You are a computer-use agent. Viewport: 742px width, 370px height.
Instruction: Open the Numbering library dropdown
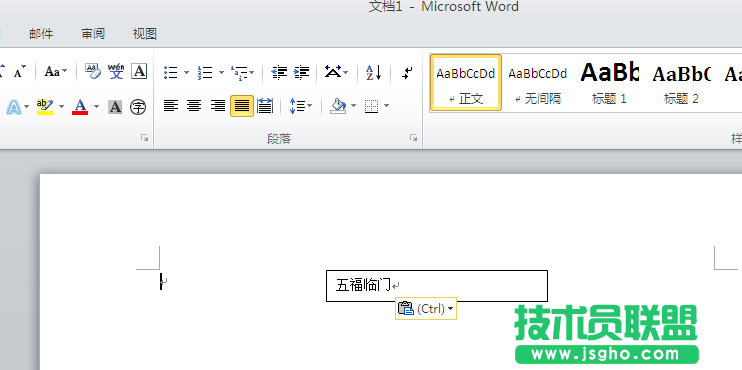tap(221, 72)
